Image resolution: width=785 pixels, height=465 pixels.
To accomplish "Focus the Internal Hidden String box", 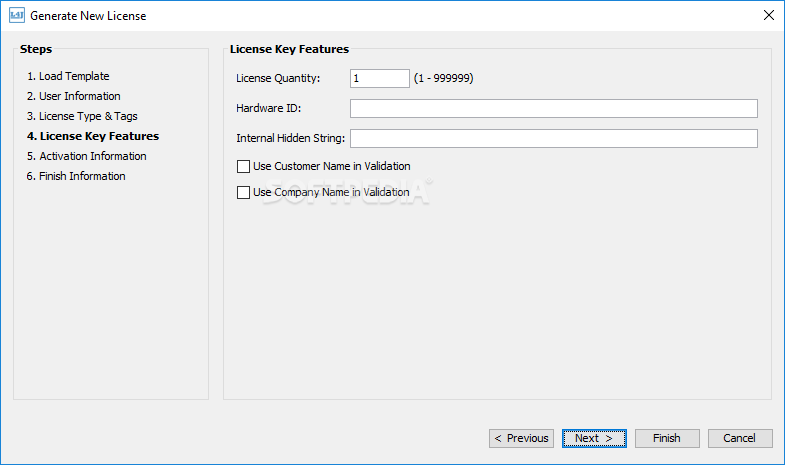I will [x=554, y=139].
